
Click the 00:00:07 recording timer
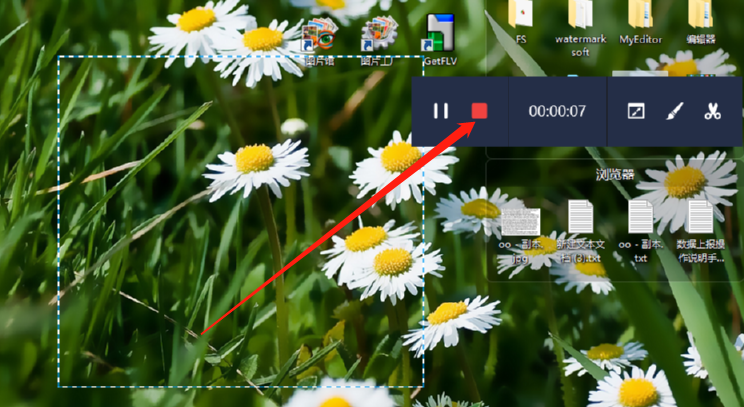click(x=557, y=111)
